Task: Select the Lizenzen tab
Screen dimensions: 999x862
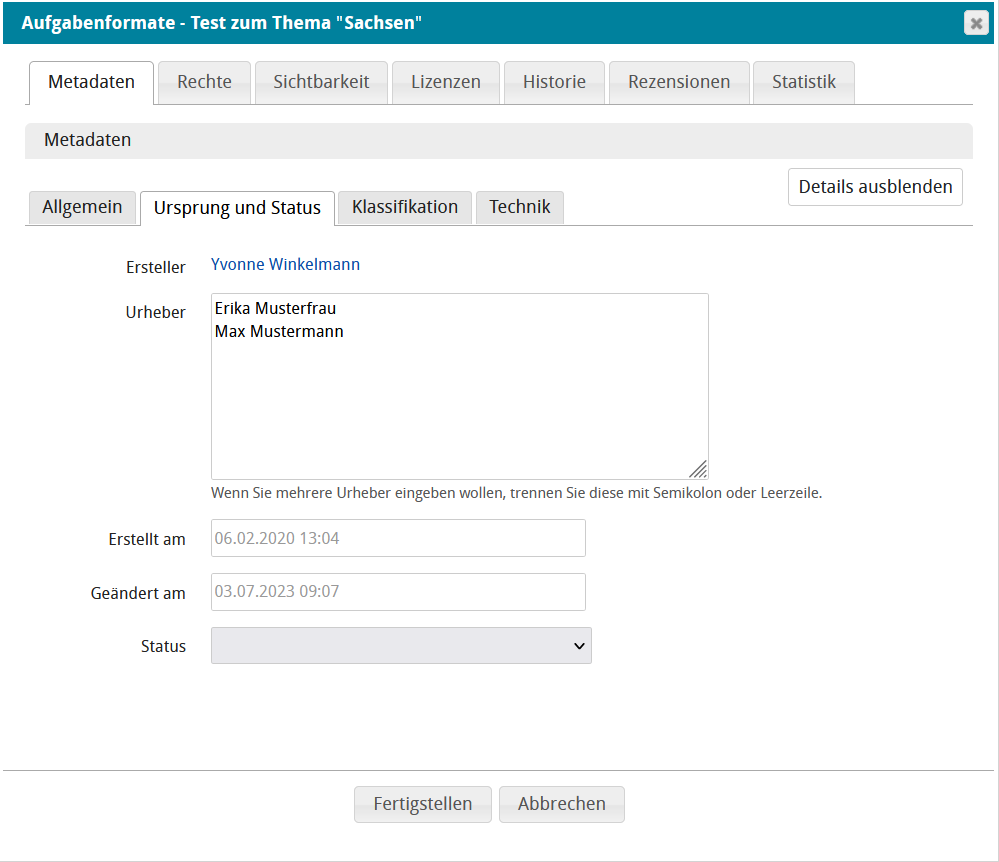Action: [x=445, y=82]
